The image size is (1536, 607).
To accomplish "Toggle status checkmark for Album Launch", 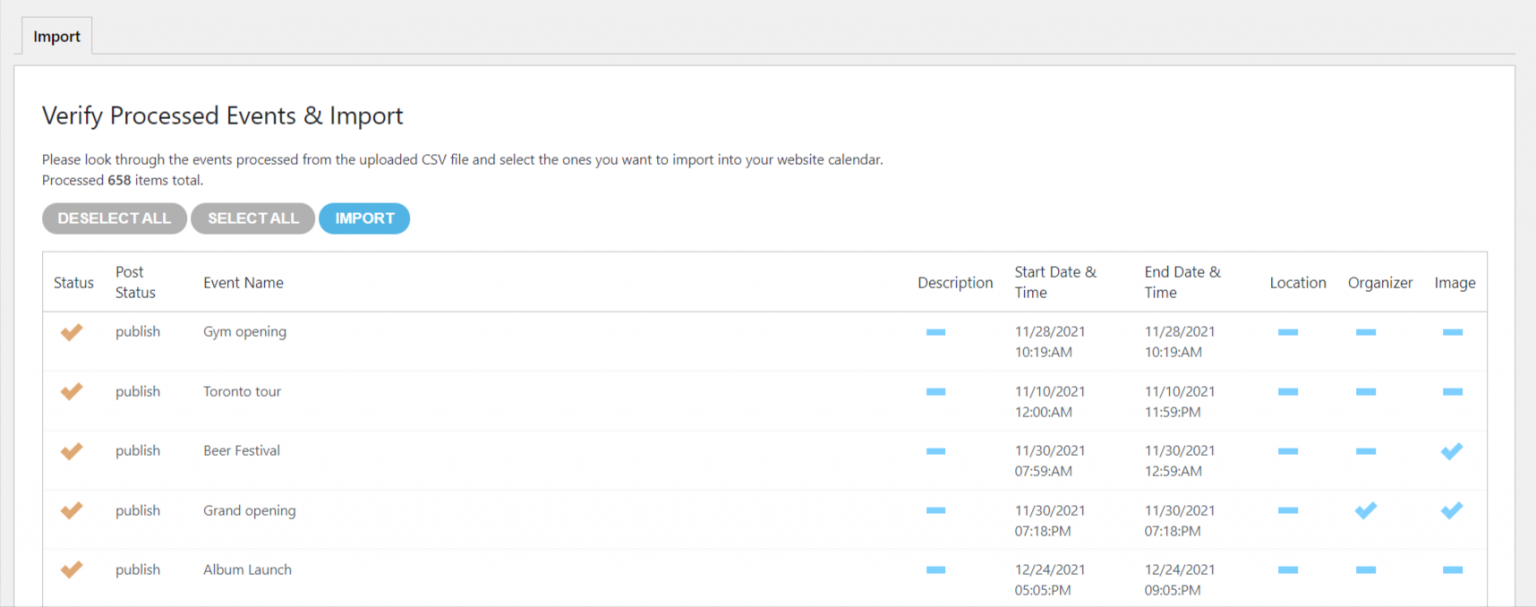I will (71, 570).
